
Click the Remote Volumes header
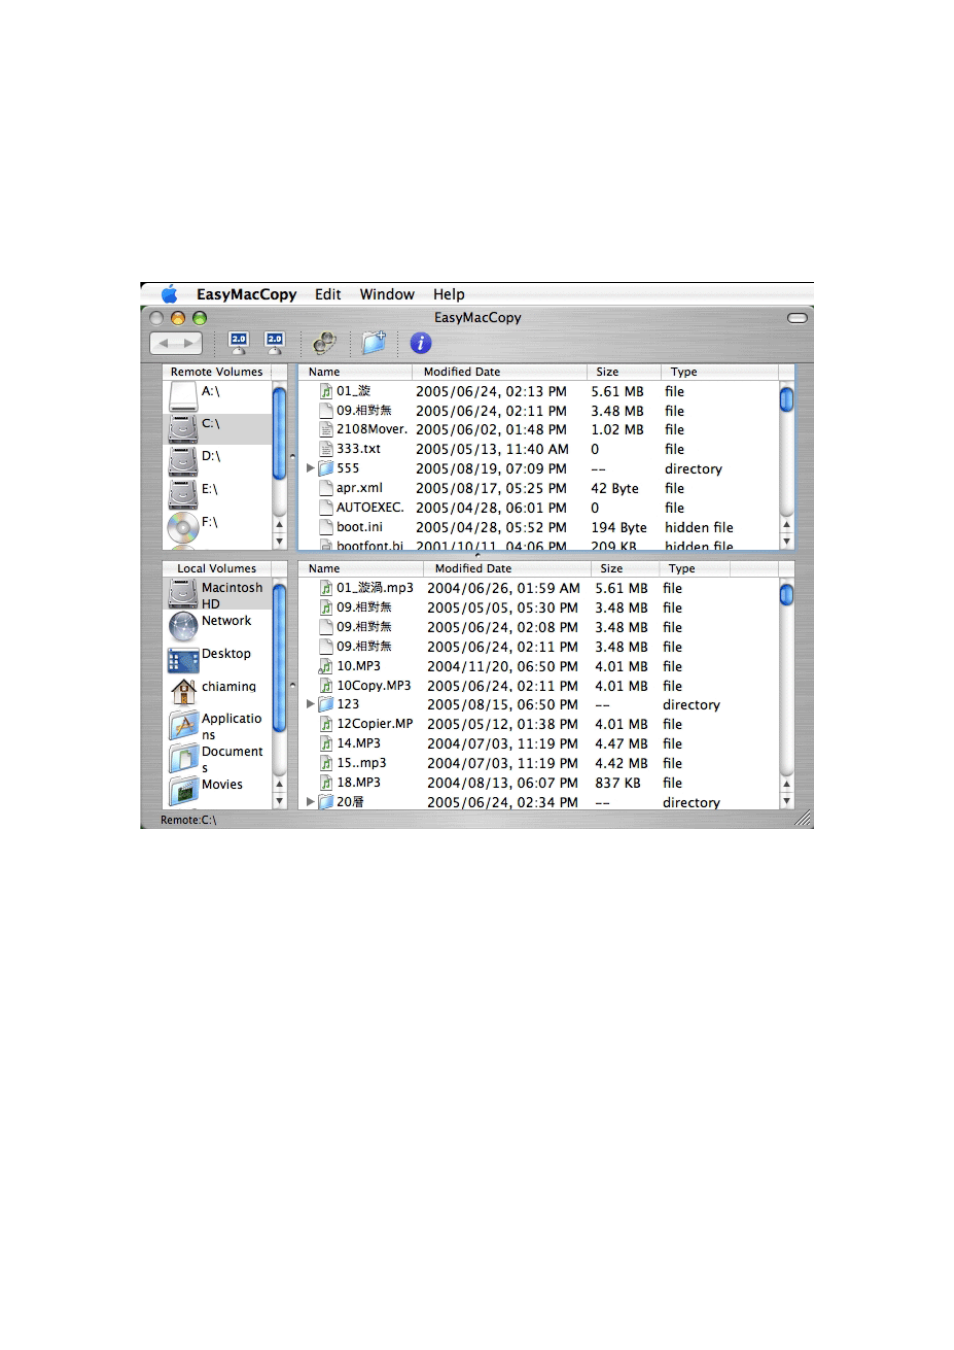217,372
